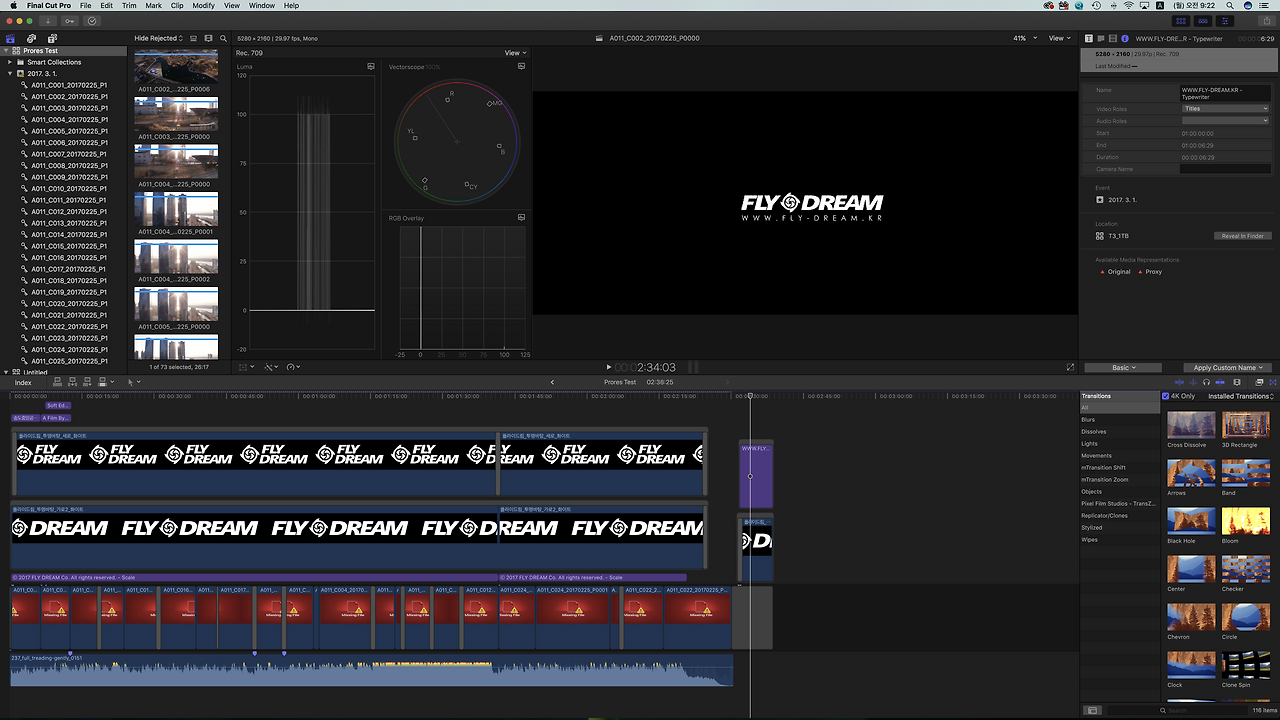The width and height of the screenshot is (1280, 720).
Task: Disable the 4K Only checkbox
Action: [x=1165, y=396]
